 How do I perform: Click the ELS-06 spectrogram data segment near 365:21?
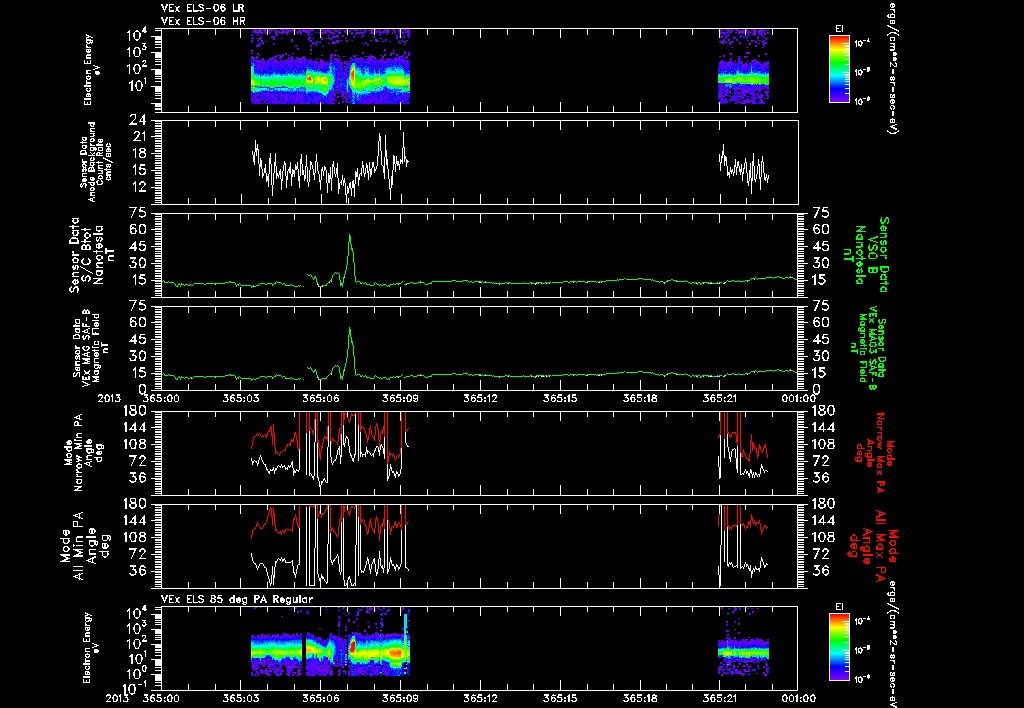click(x=744, y=66)
